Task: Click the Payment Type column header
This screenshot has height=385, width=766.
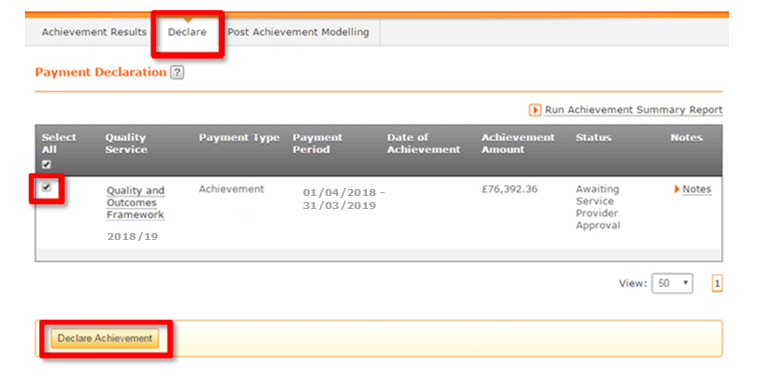Action: (x=239, y=138)
